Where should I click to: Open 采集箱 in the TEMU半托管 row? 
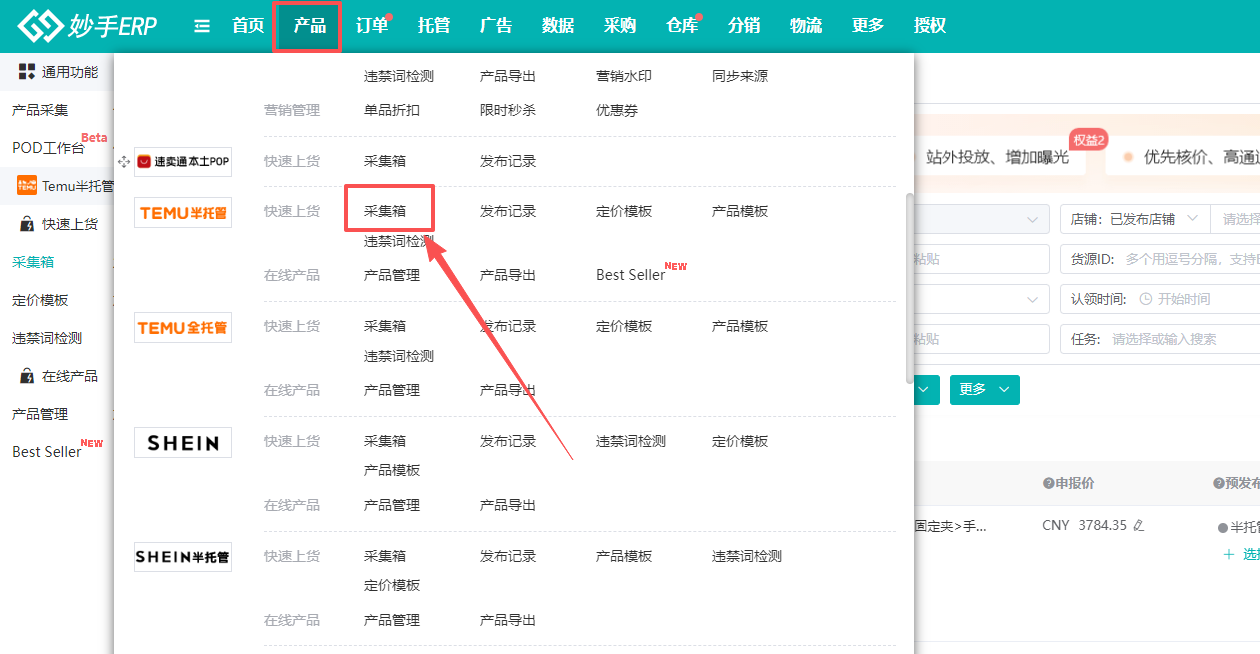click(385, 211)
